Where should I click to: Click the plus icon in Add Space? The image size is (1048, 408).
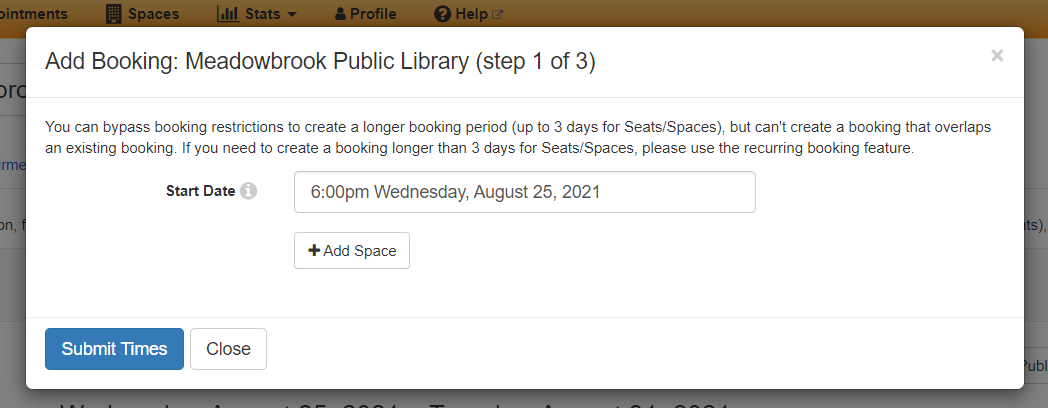click(313, 250)
